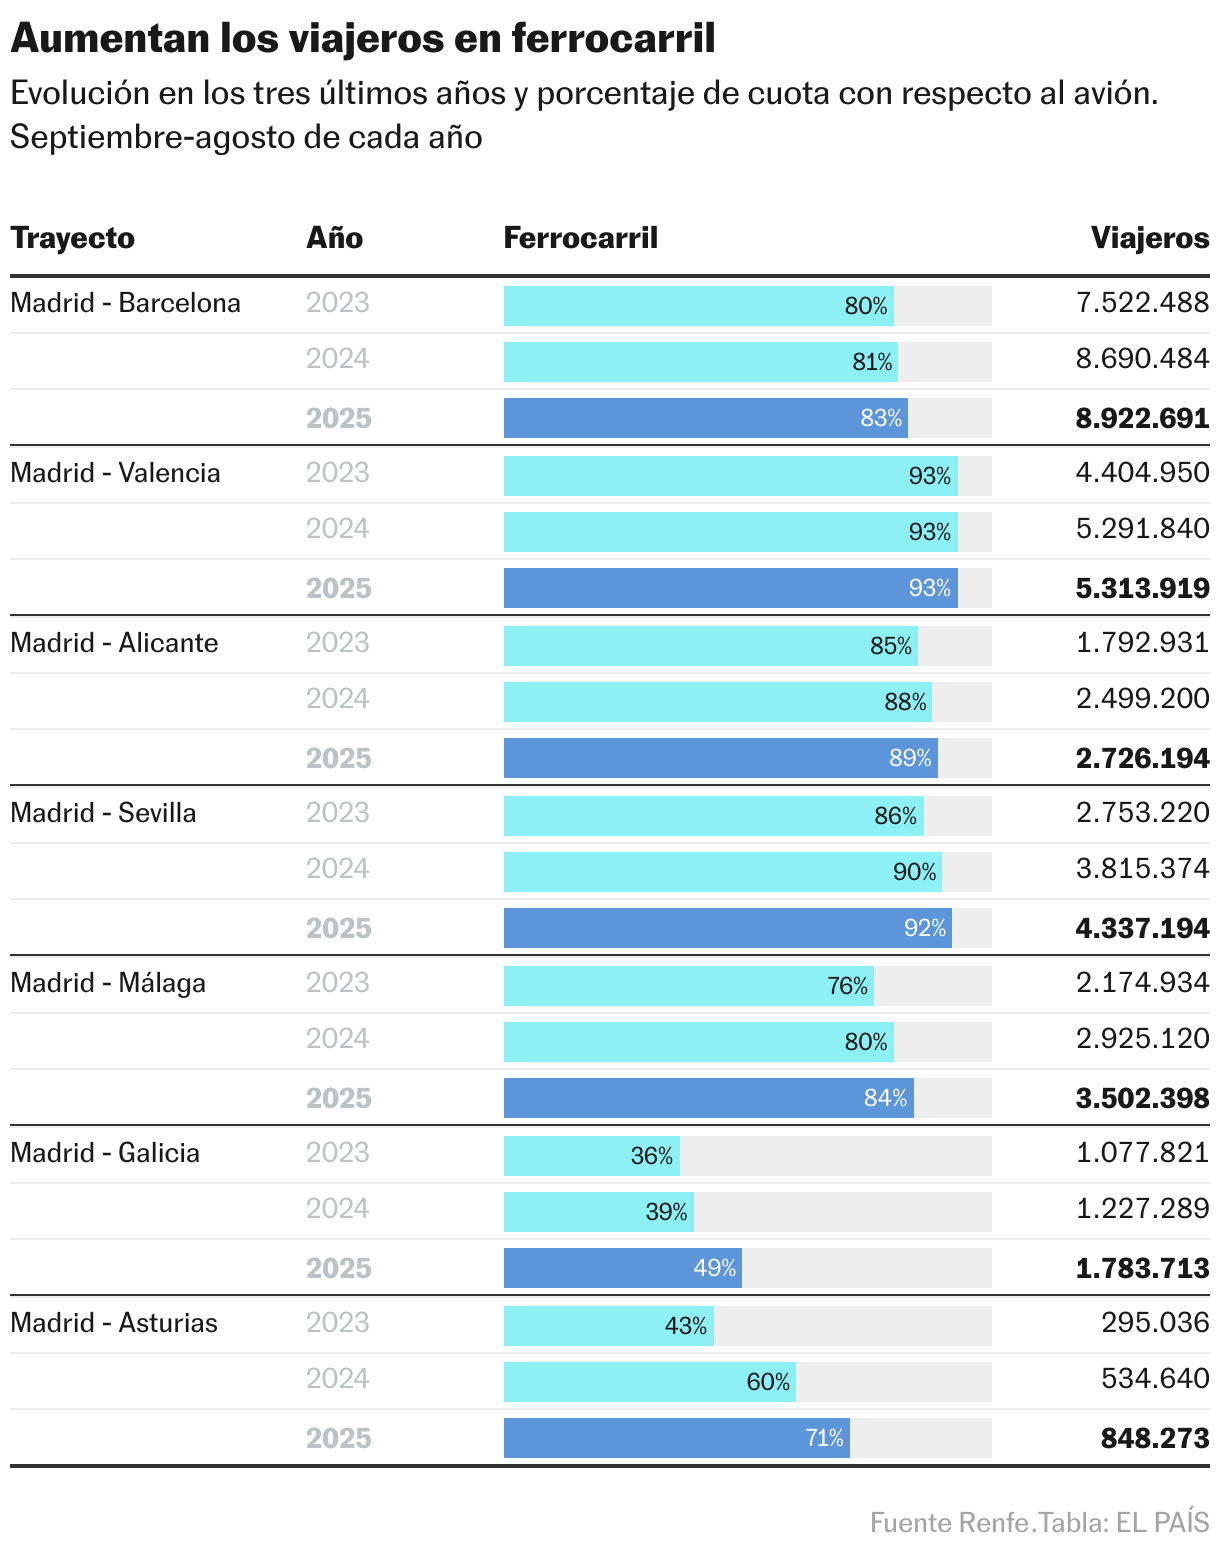Click the 71% bar for Madrid - Asturias

[676, 1438]
